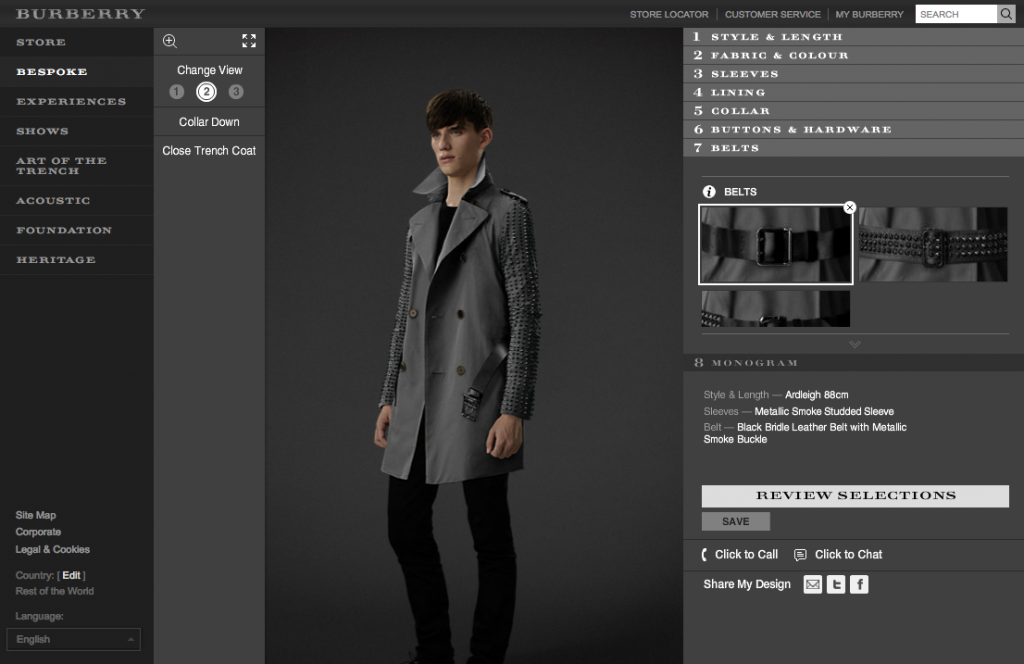Share the design via email envelope icon
Viewport: 1024px width, 664px height.
[812, 584]
